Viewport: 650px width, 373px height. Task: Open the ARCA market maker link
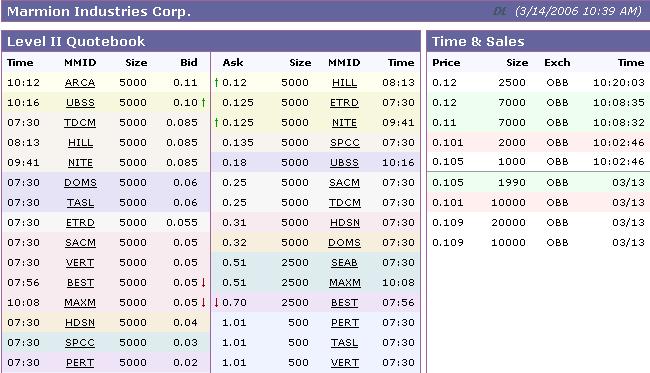pos(80,83)
